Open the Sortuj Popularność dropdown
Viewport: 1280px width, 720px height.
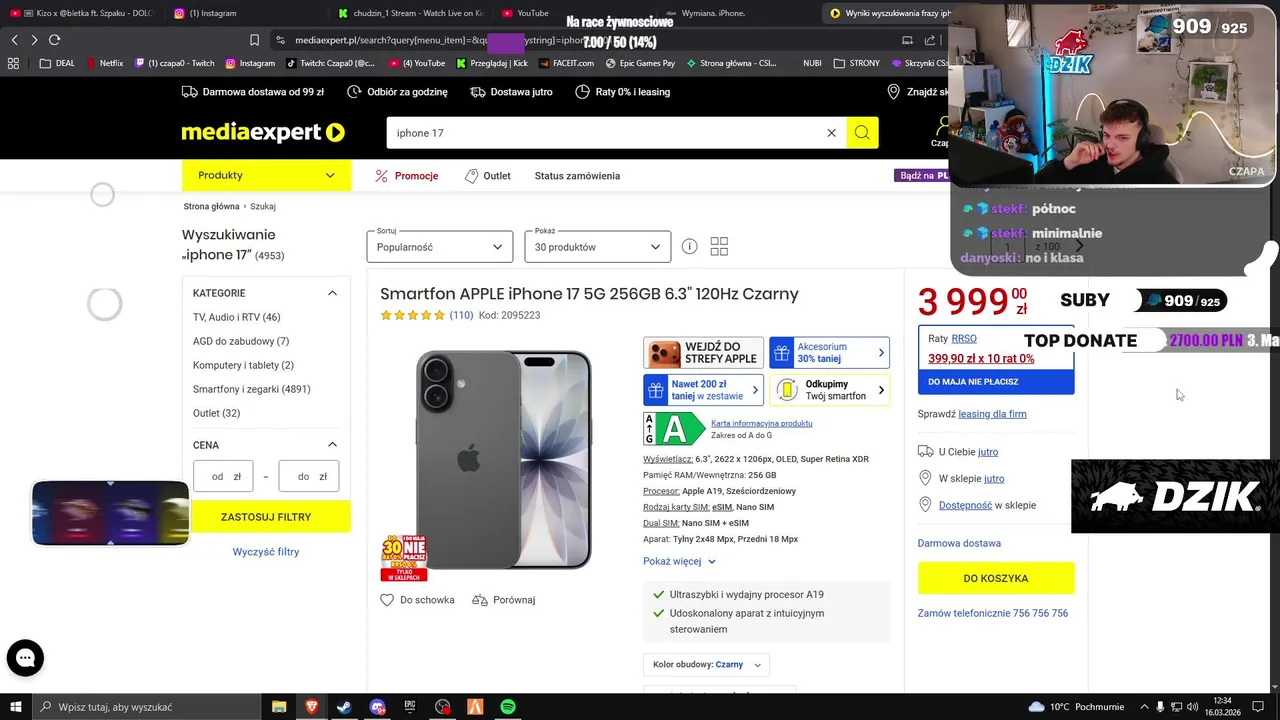coord(440,247)
